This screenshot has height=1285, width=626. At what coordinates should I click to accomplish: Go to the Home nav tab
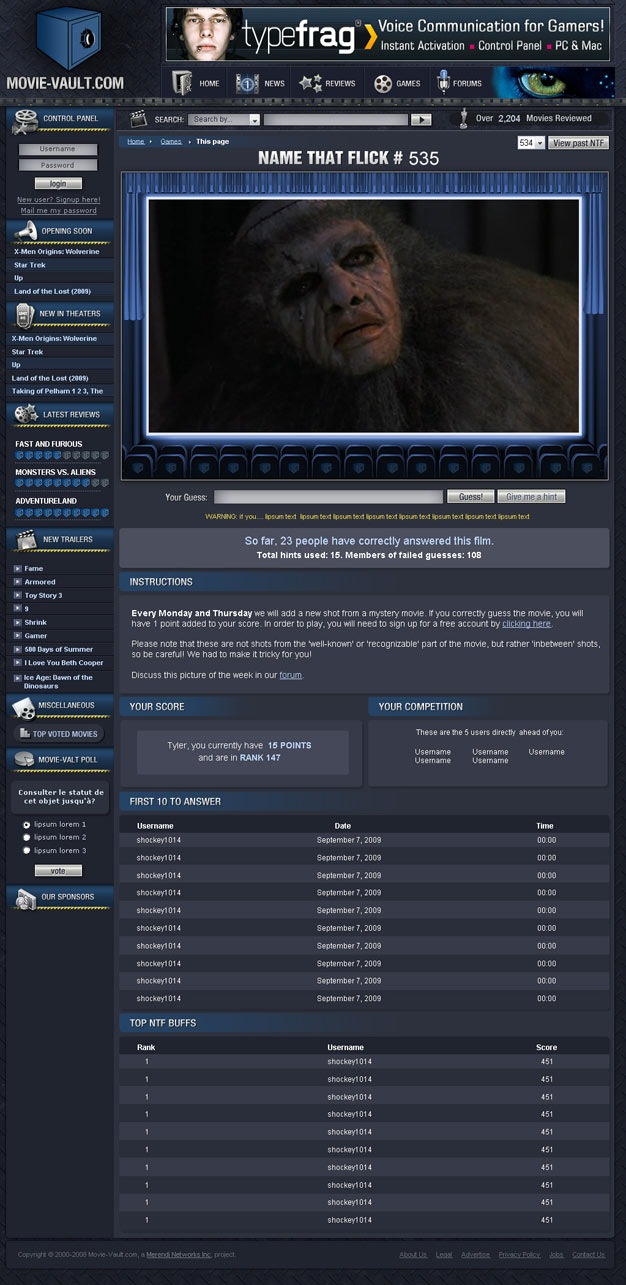tap(198, 83)
